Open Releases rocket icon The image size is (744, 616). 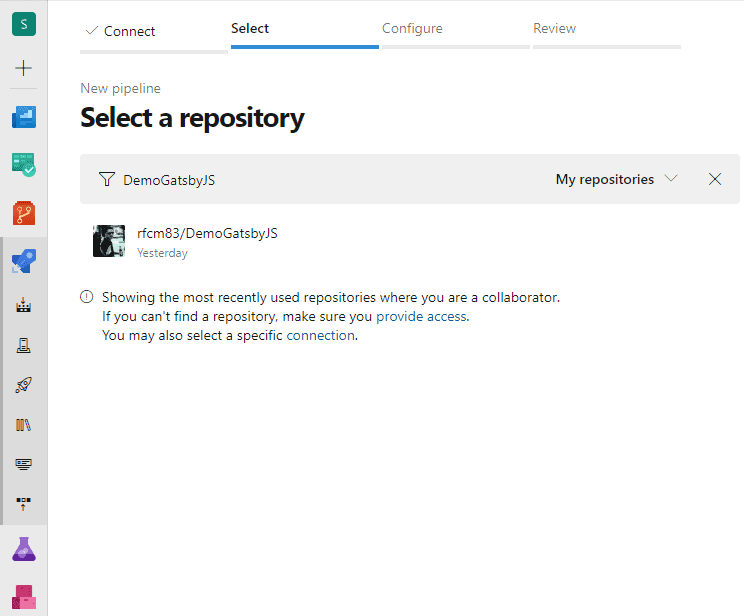point(23,385)
